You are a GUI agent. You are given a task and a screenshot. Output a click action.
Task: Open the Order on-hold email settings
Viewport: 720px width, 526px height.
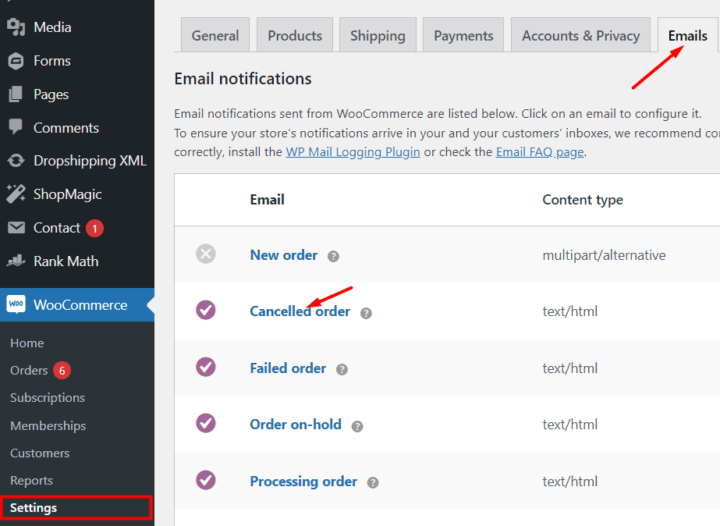point(296,425)
